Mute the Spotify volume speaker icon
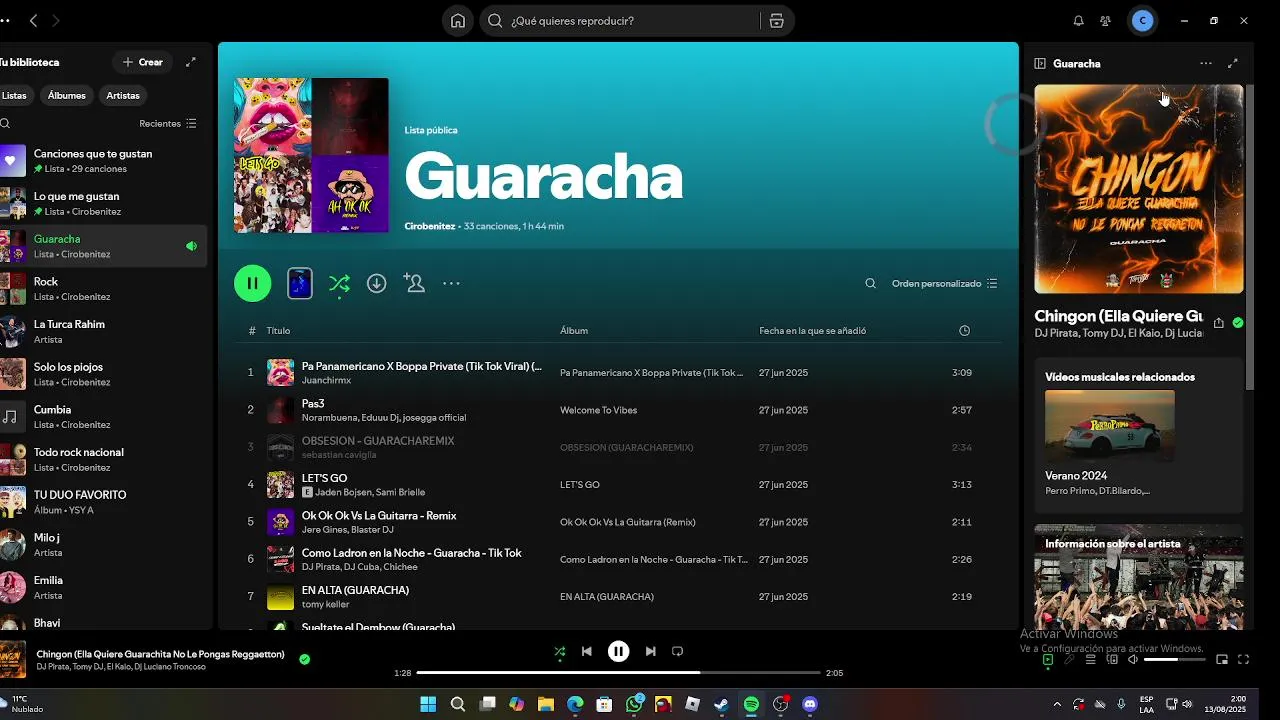 (1133, 659)
